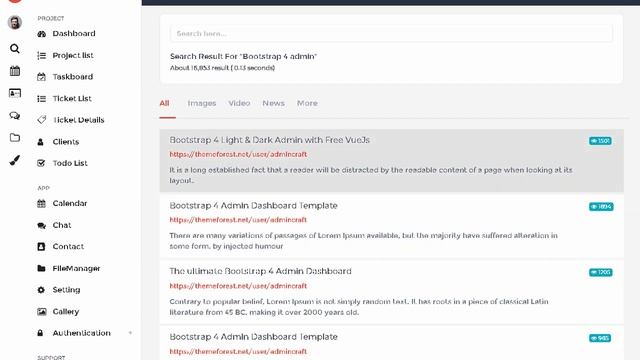Click the Contact address book icon
Image resolution: width=640 pixels, height=360 pixels.
(41, 247)
